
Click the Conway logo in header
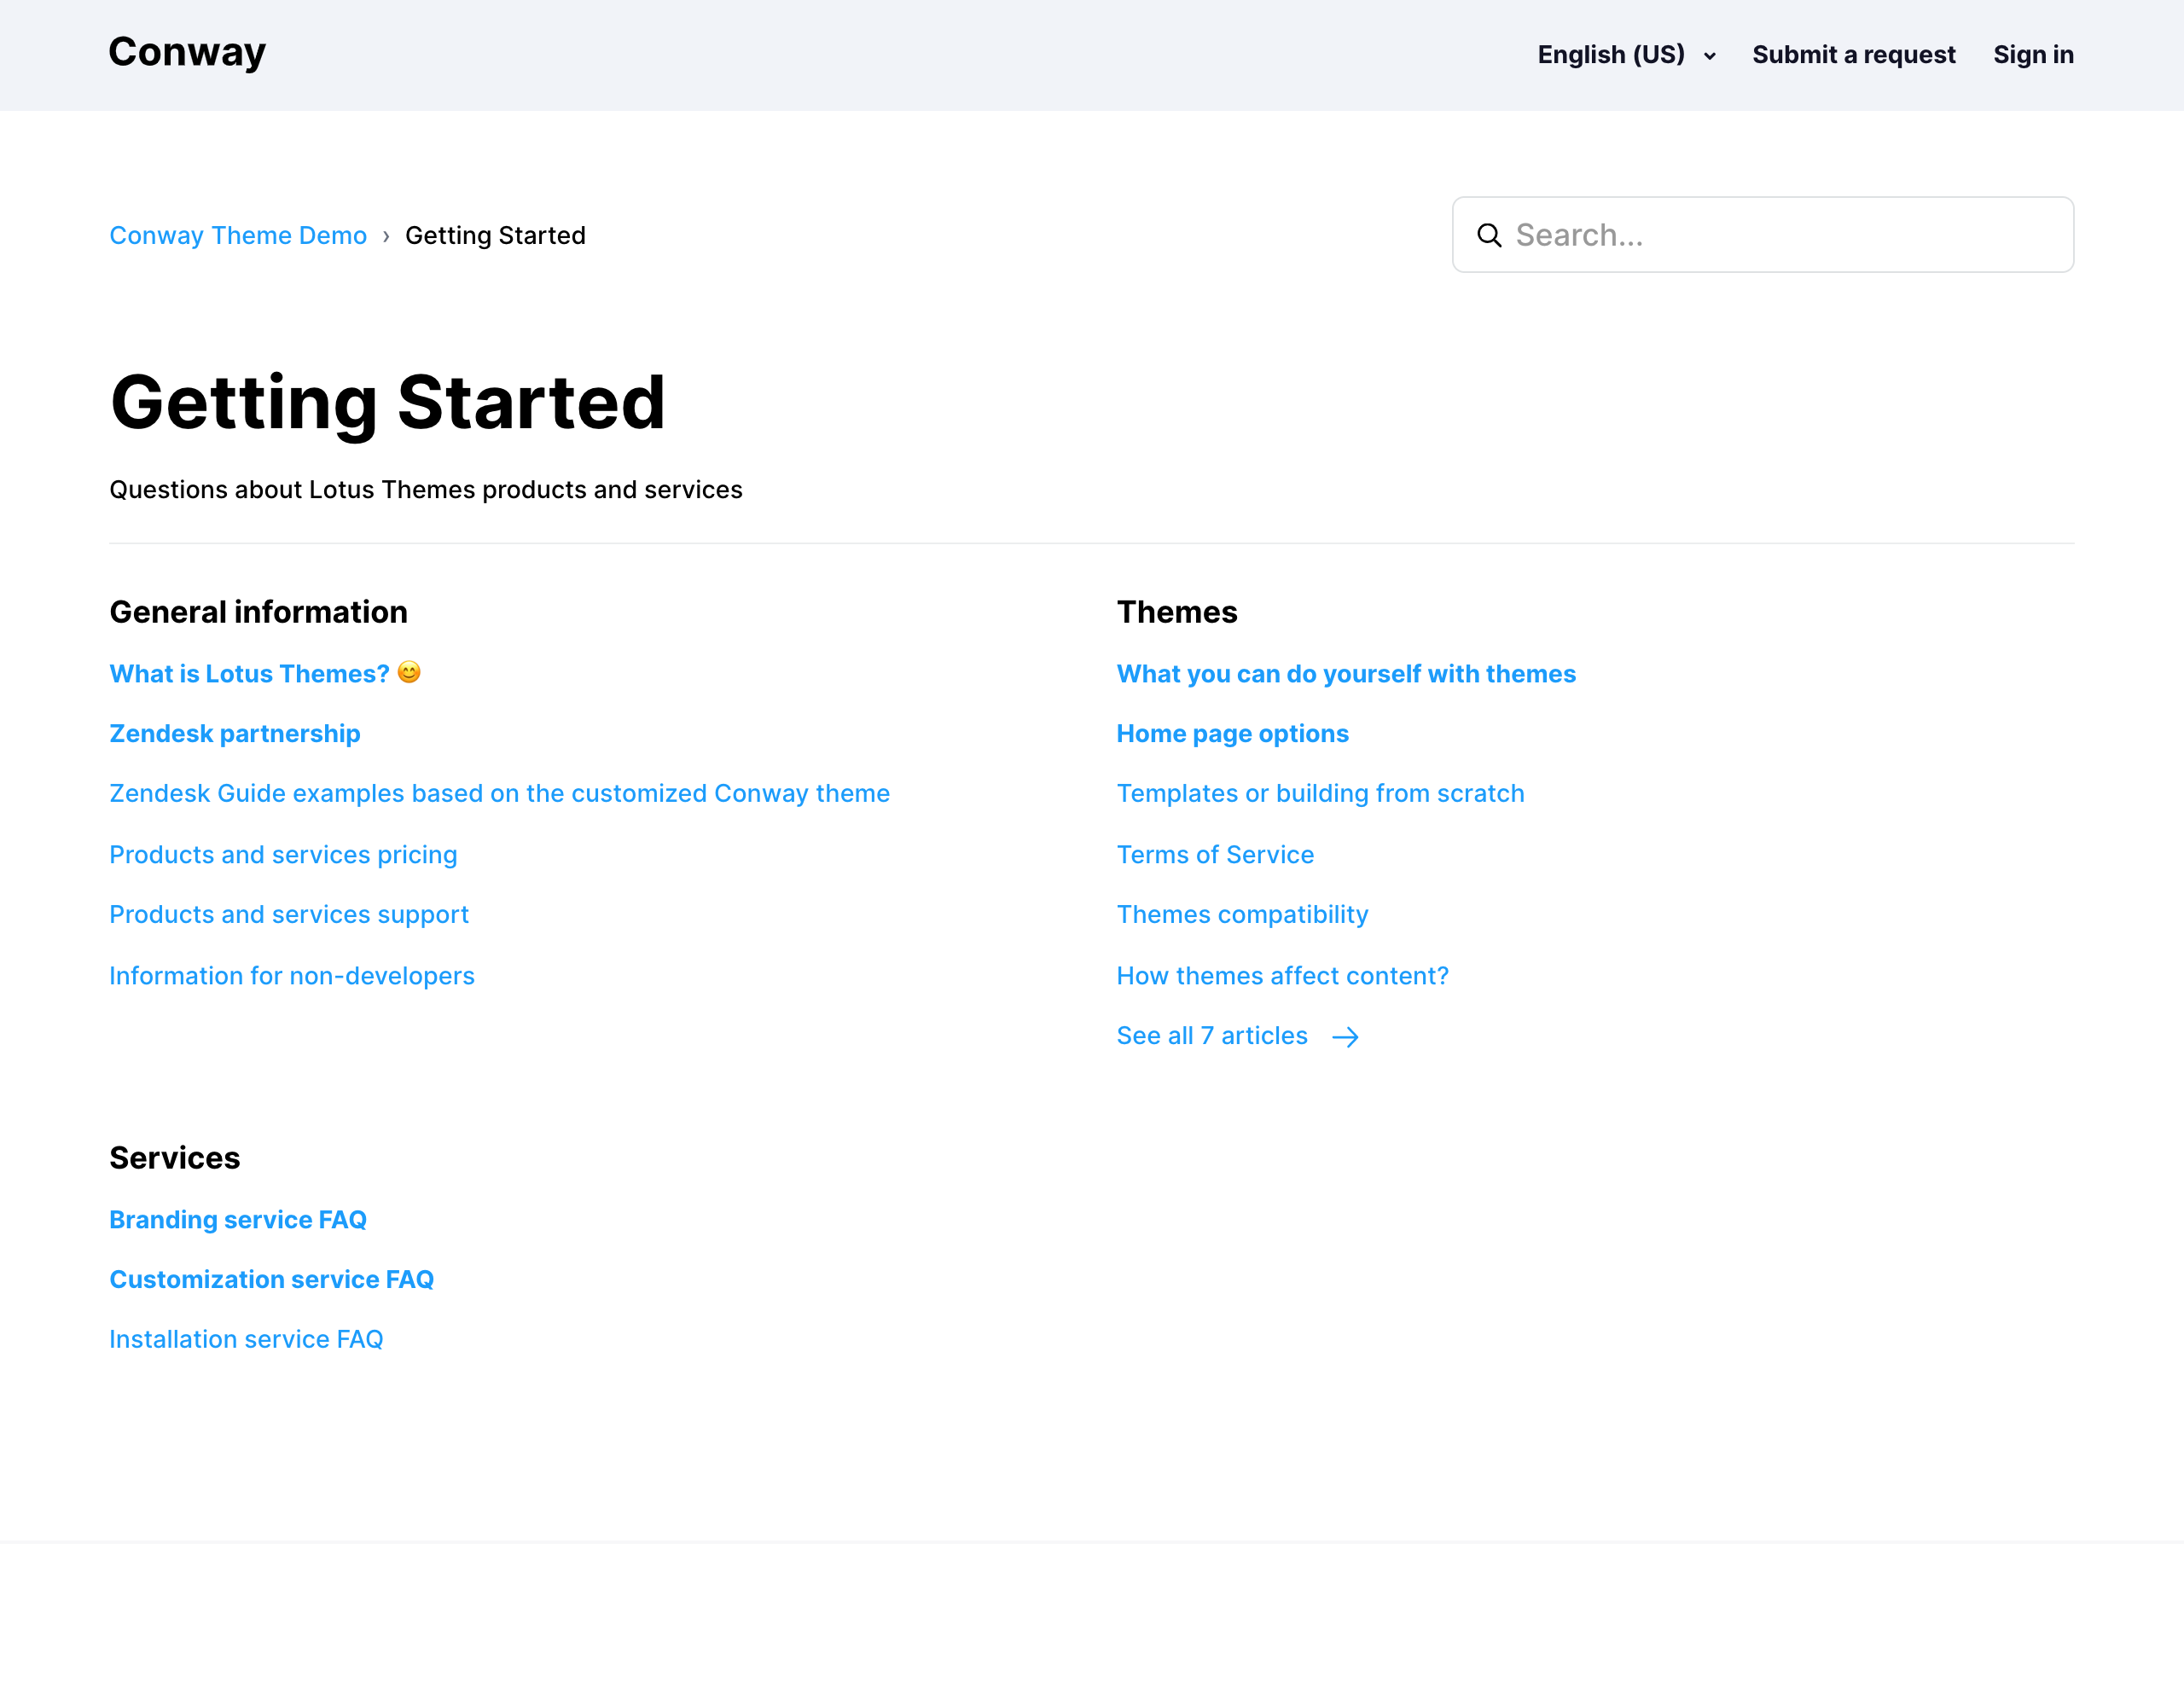tap(187, 52)
